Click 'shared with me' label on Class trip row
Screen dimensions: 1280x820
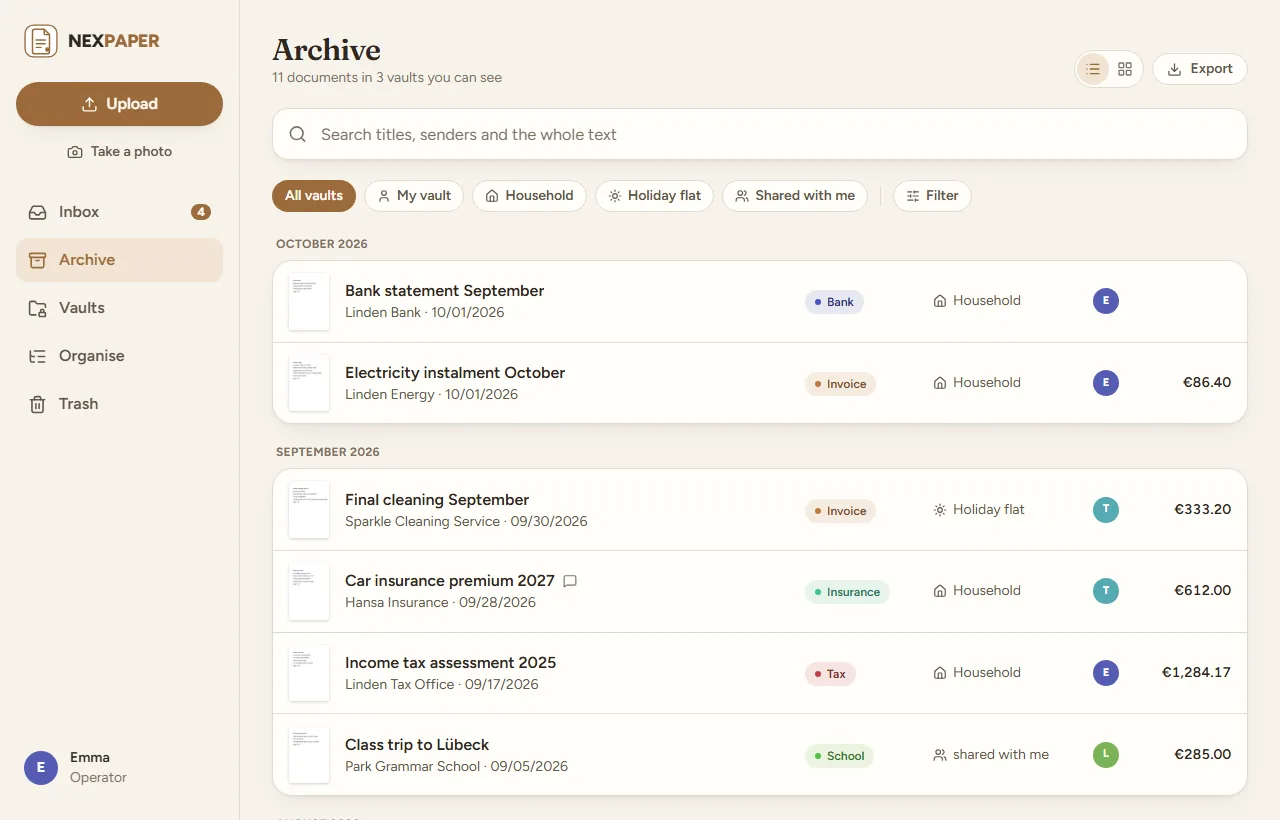point(991,755)
